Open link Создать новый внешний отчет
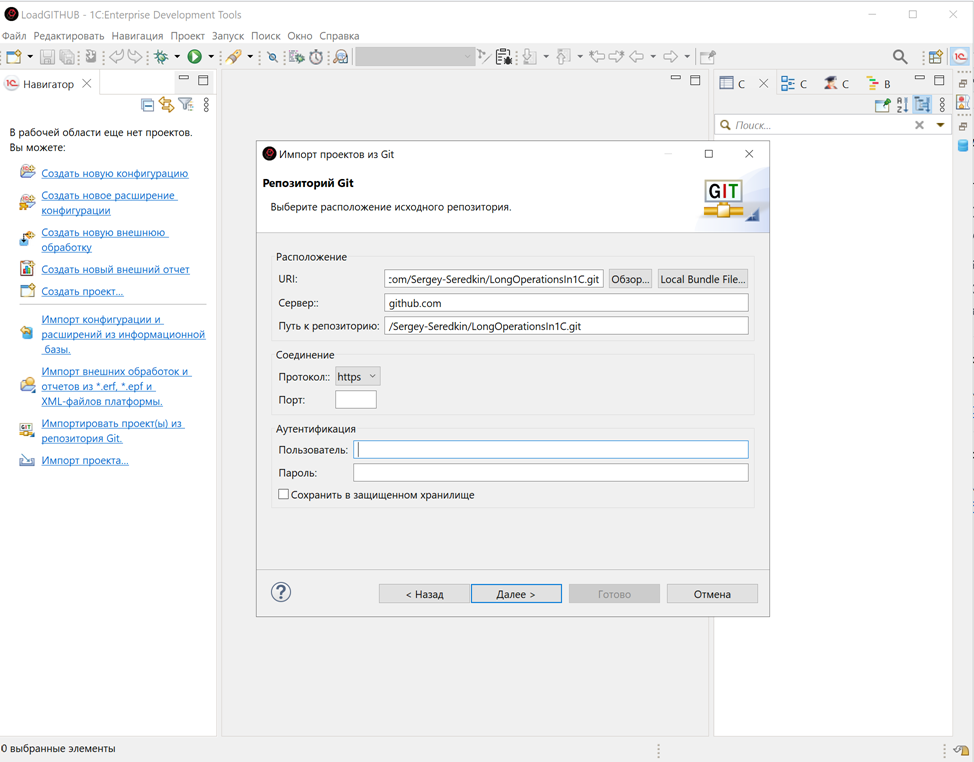This screenshot has width=974, height=762. pos(116,270)
